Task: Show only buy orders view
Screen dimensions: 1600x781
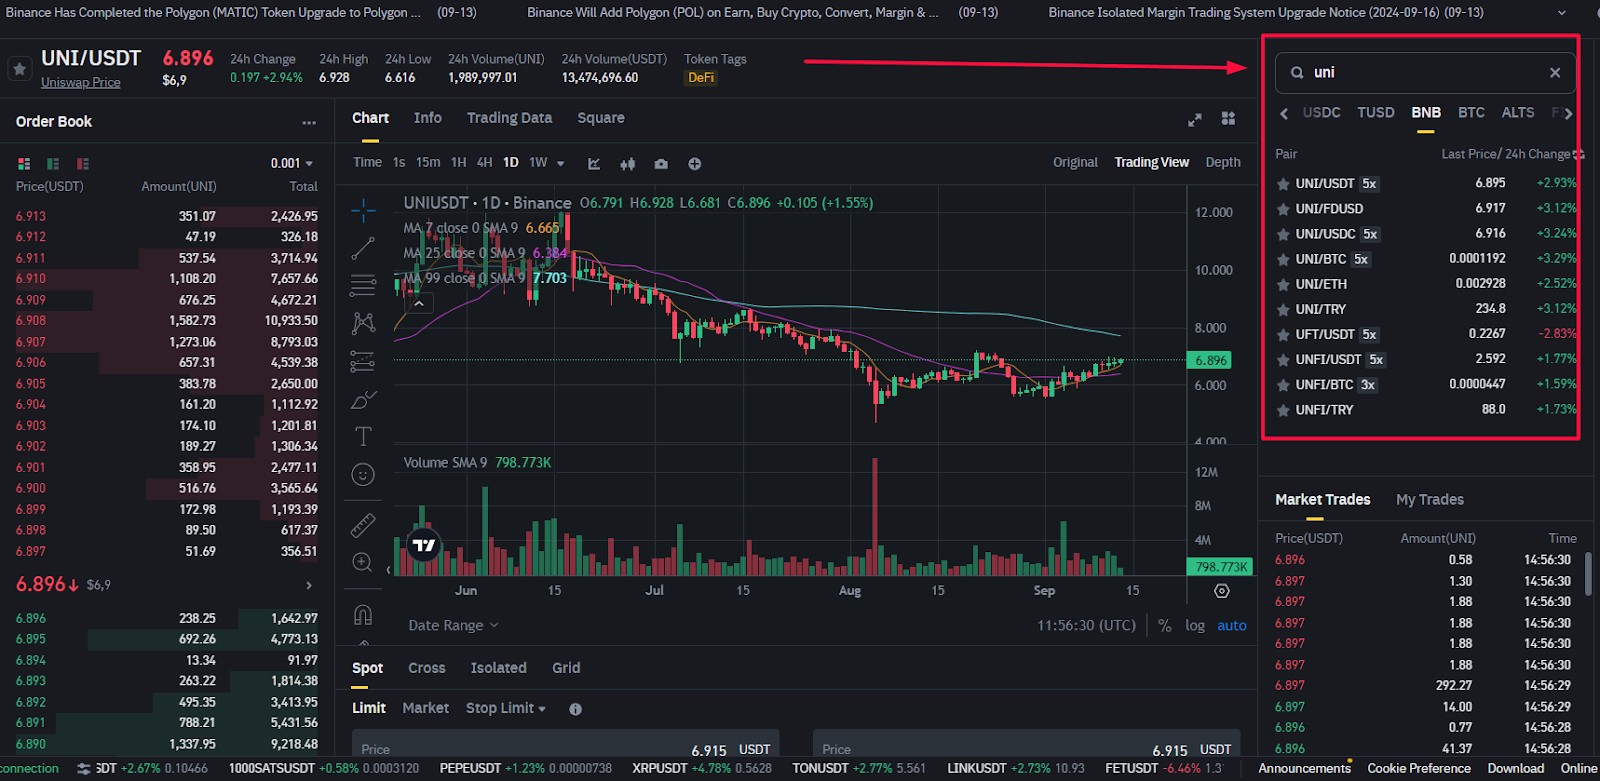Action: click(x=53, y=163)
